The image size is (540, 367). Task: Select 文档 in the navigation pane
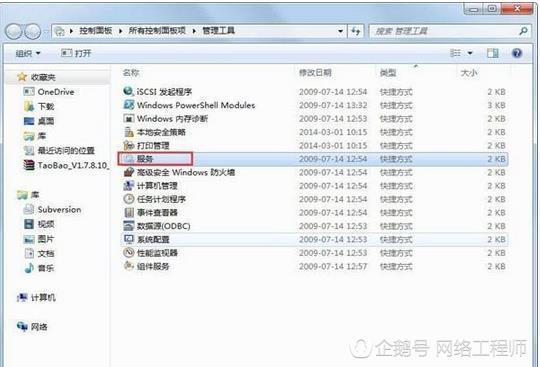point(46,253)
